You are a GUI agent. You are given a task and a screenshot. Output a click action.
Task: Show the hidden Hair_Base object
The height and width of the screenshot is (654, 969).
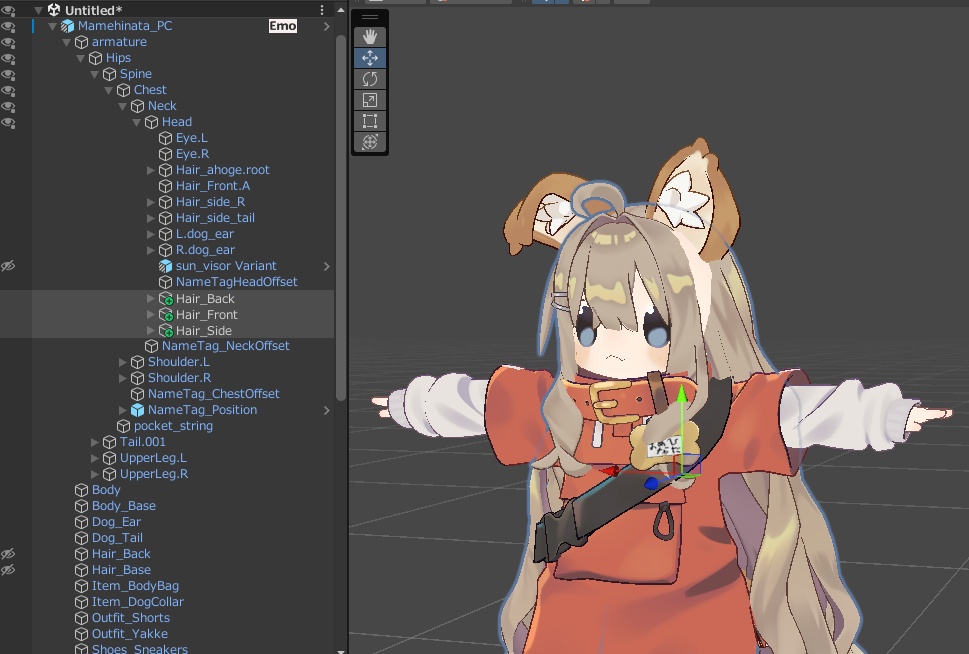(x=8, y=570)
